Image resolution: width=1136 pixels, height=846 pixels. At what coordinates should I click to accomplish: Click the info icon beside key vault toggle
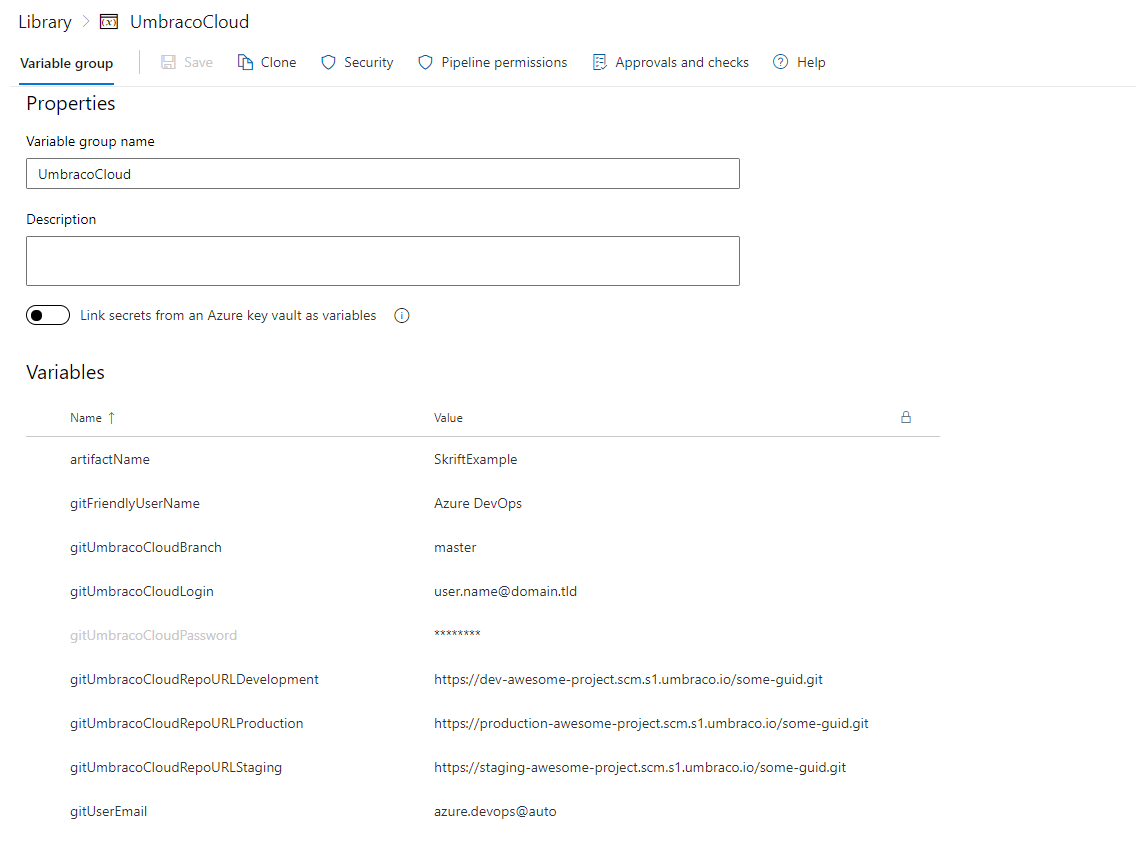[401, 316]
